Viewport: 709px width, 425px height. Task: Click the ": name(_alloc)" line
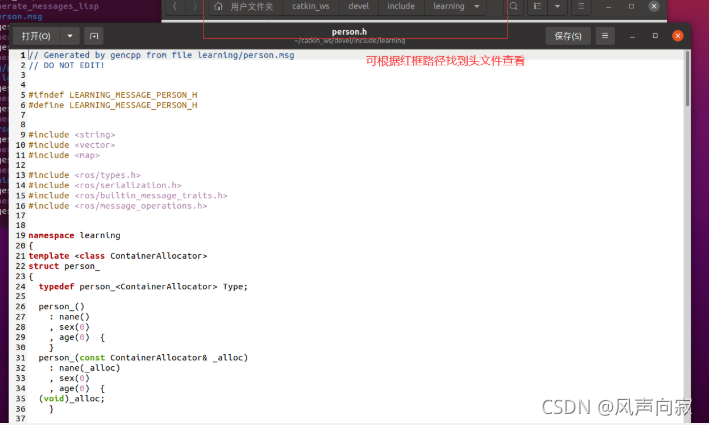[85, 368]
